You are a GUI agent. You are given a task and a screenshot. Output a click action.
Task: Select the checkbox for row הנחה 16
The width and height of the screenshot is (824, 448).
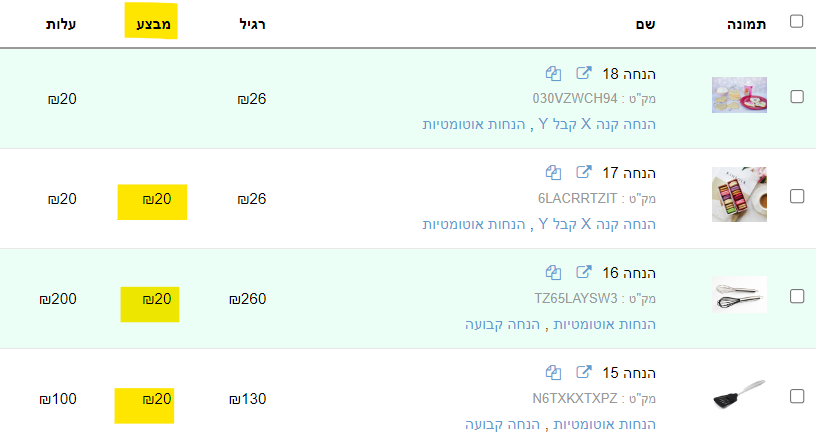[x=797, y=296]
